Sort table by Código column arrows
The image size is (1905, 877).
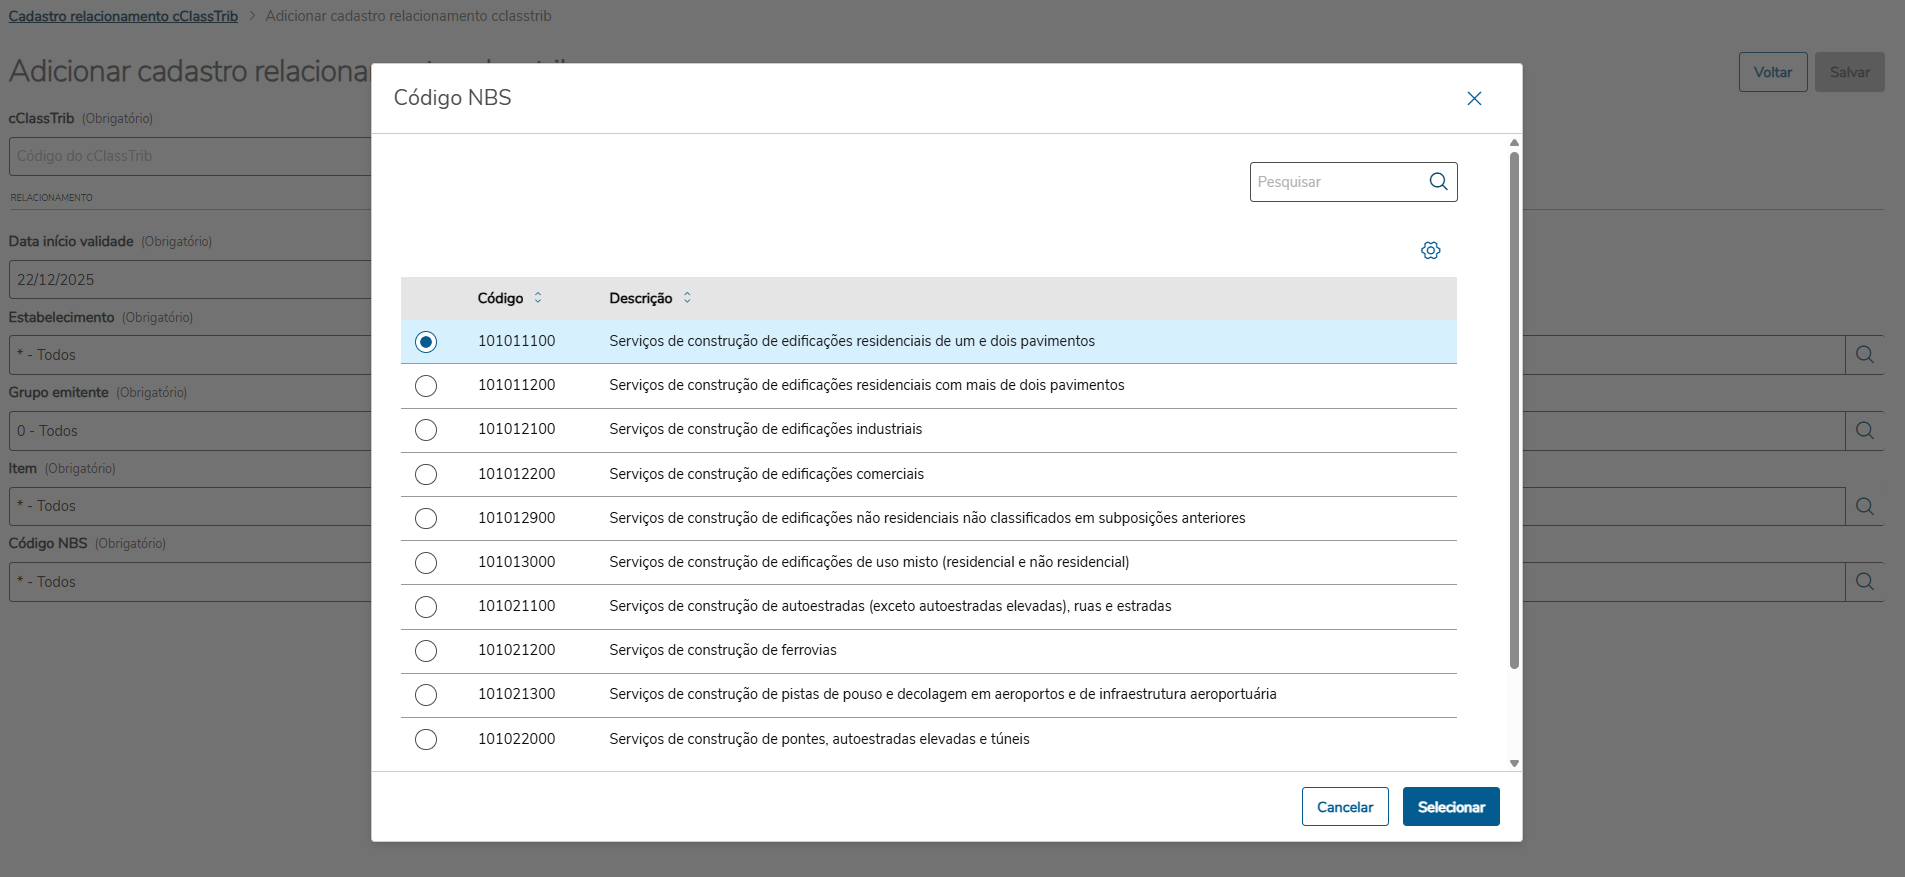click(538, 298)
